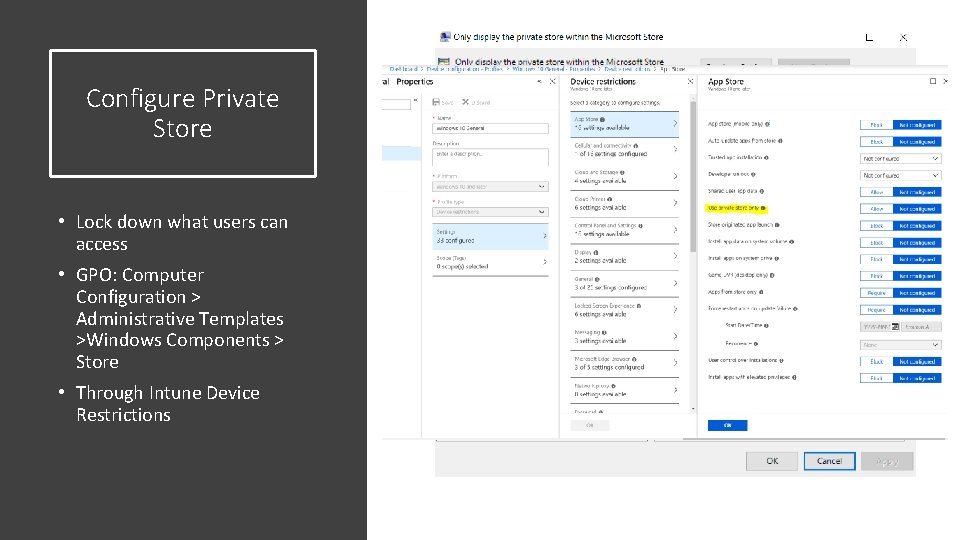This screenshot has width=960, height=540.
Task: Click the Discard X icon in Properties toolbar
Action: tap(465, 102)
